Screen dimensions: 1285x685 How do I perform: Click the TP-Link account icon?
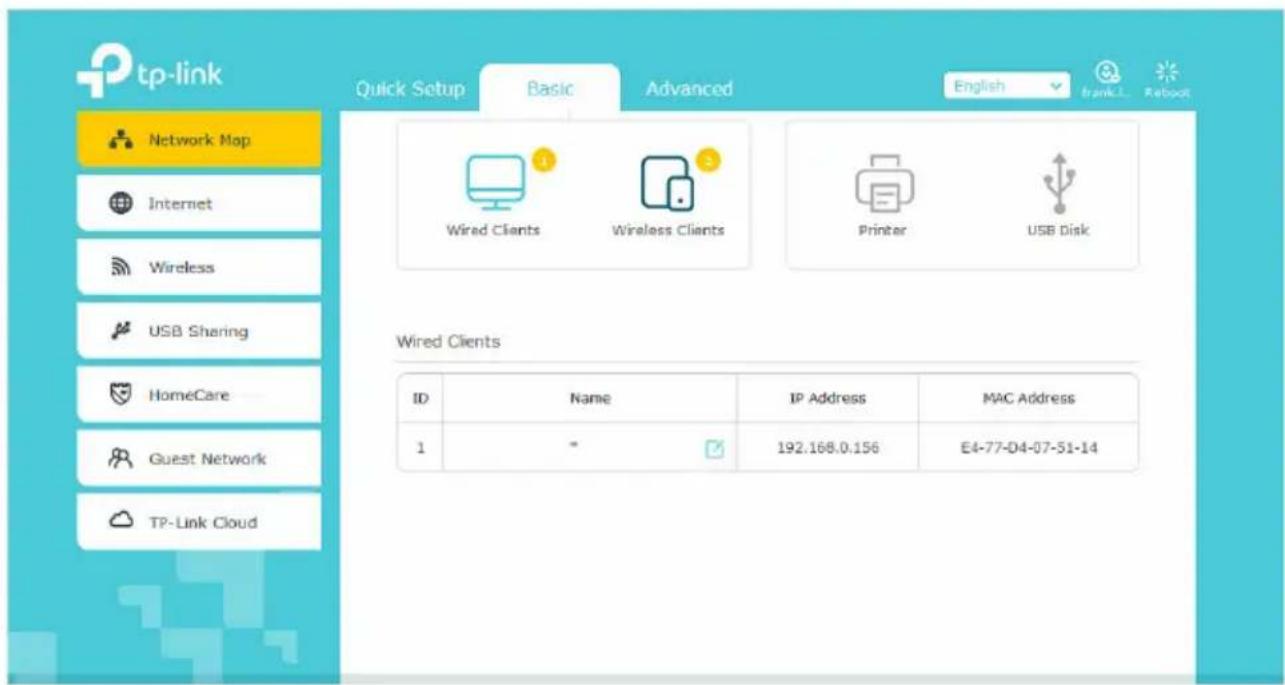pos(1106,72)
